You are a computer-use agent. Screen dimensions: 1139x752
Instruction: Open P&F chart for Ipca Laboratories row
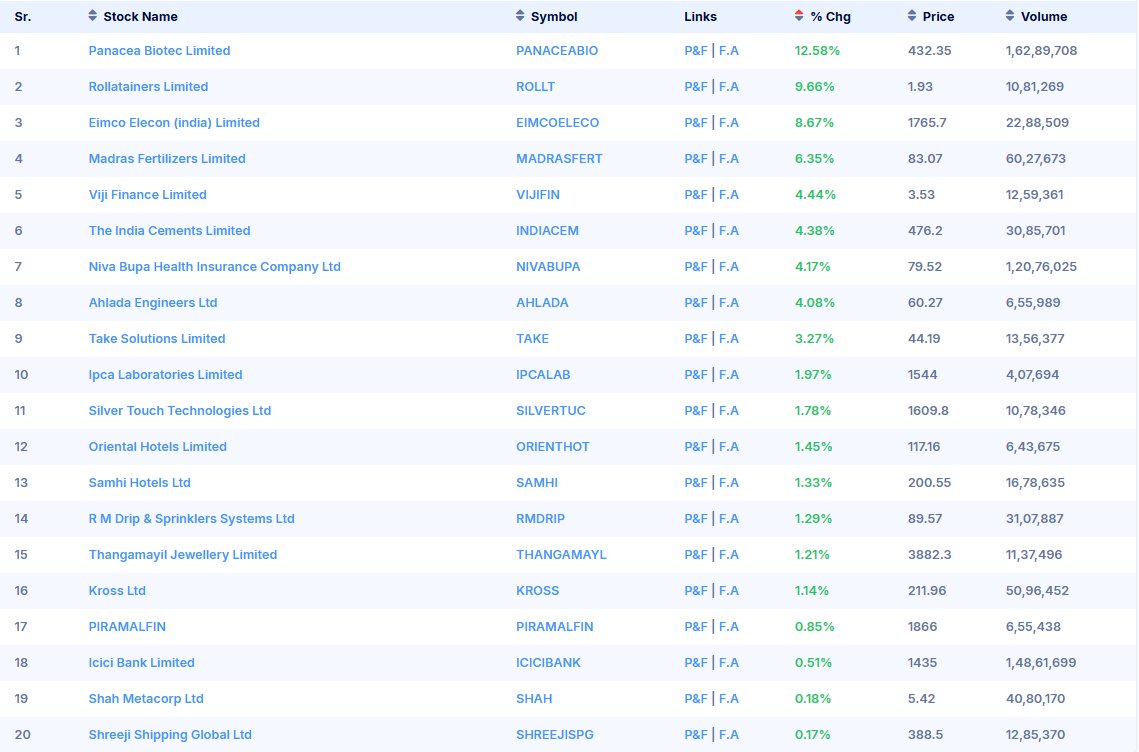(695, 375)
